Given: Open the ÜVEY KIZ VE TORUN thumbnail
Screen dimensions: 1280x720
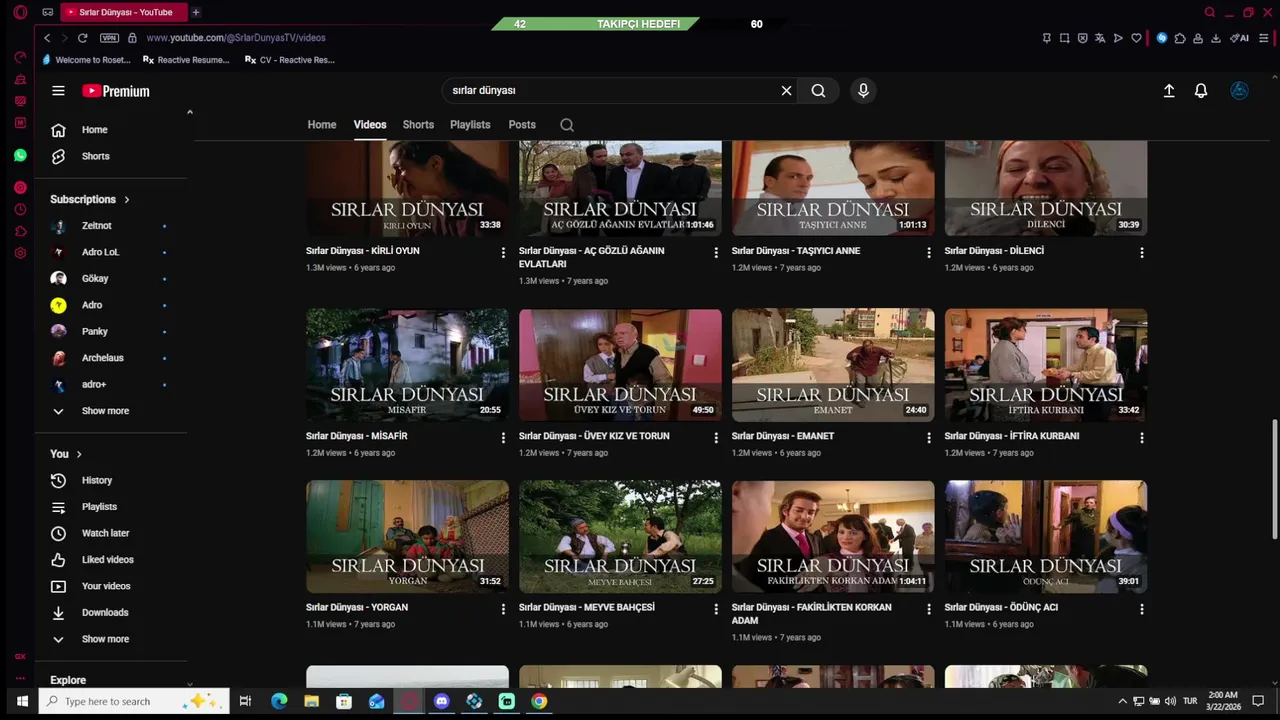Looking at the screenshot, I should (620, 365).
